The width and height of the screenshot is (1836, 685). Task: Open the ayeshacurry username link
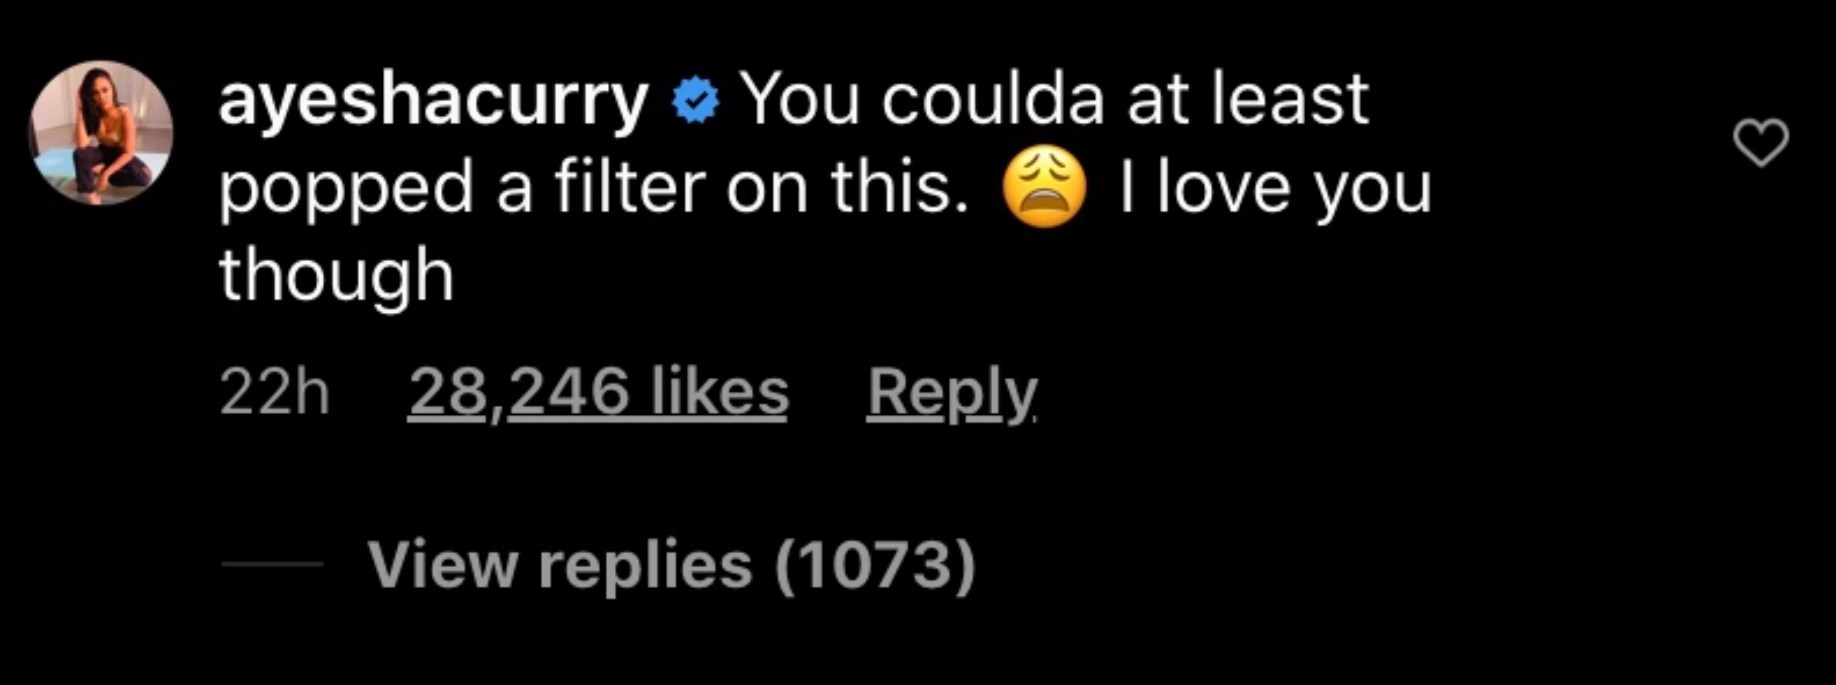click(x=433, y=102)
